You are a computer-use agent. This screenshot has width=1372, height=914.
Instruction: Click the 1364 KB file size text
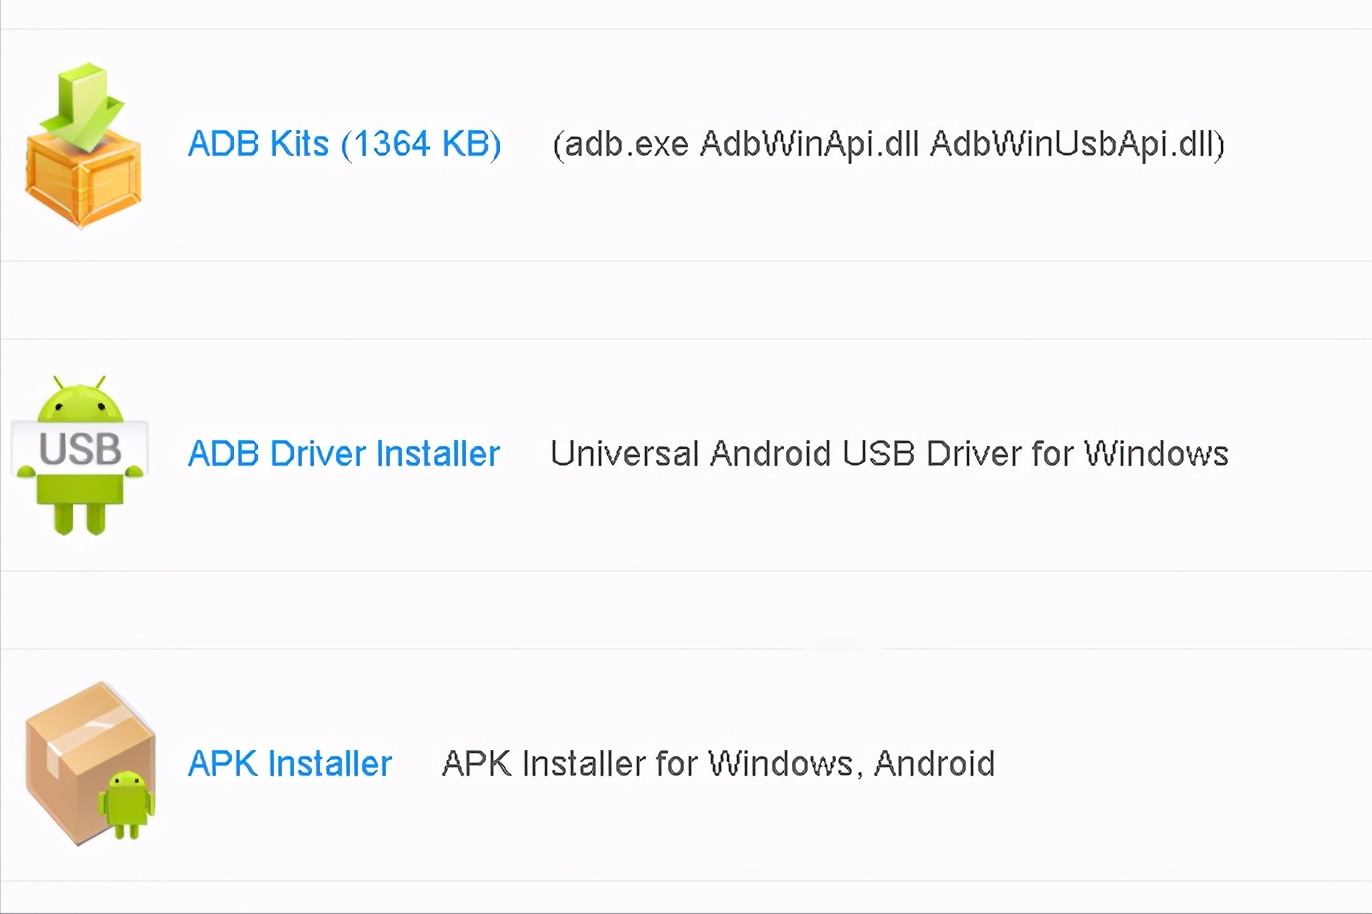(x=421, y=144)
